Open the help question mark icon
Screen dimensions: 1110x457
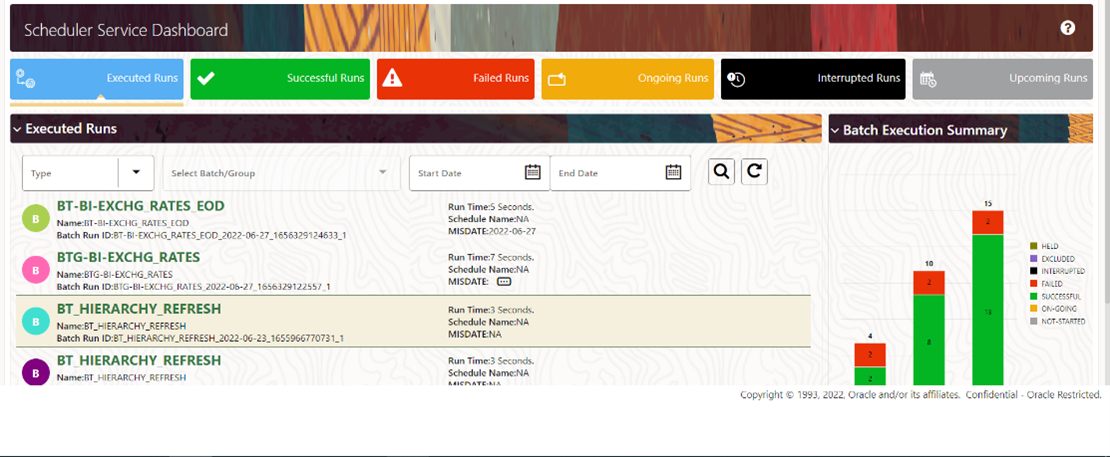tap(1068, 28)
